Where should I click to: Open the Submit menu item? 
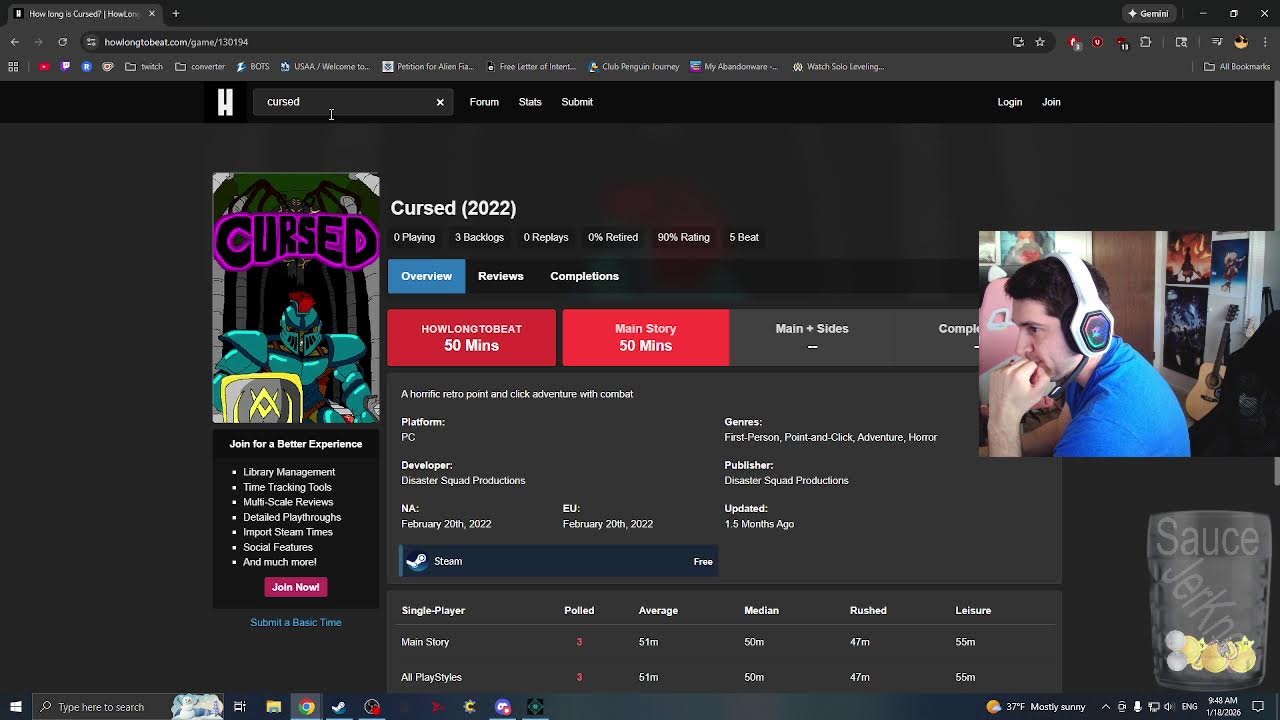577,102
